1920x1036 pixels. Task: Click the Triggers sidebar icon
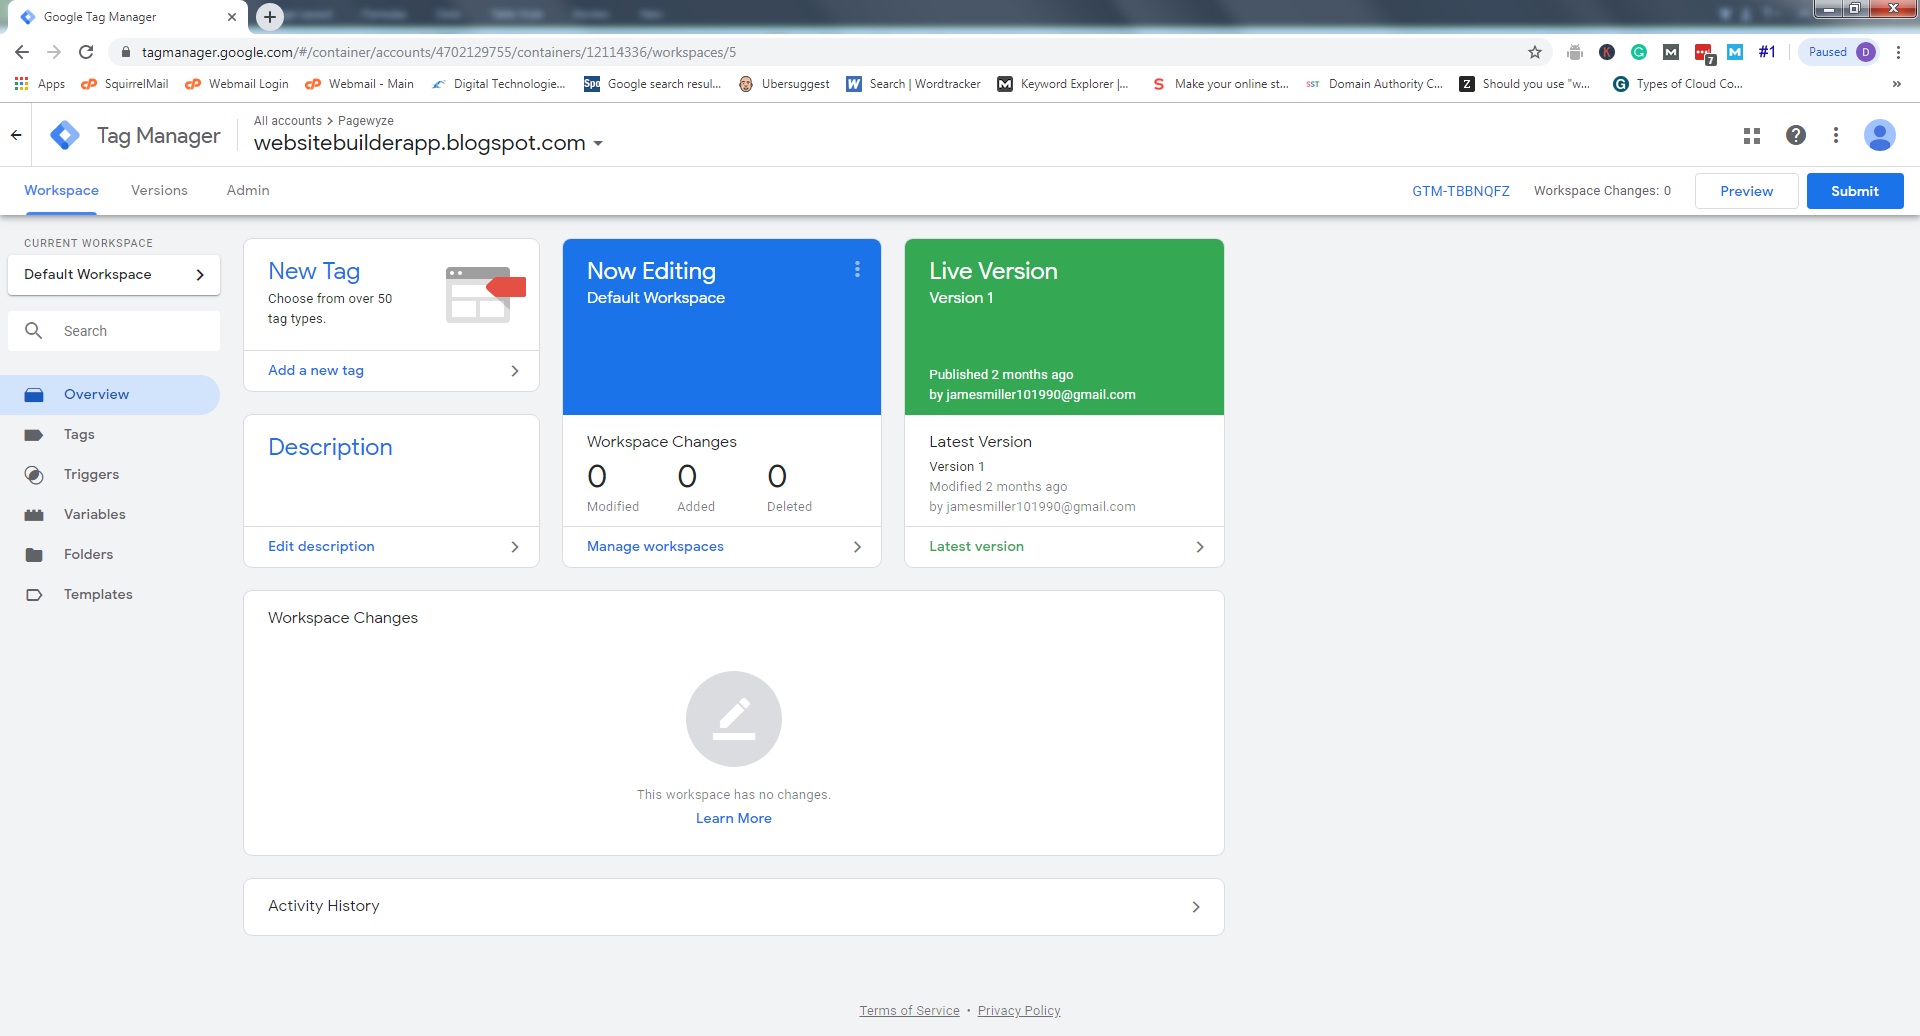click(34, 475)
